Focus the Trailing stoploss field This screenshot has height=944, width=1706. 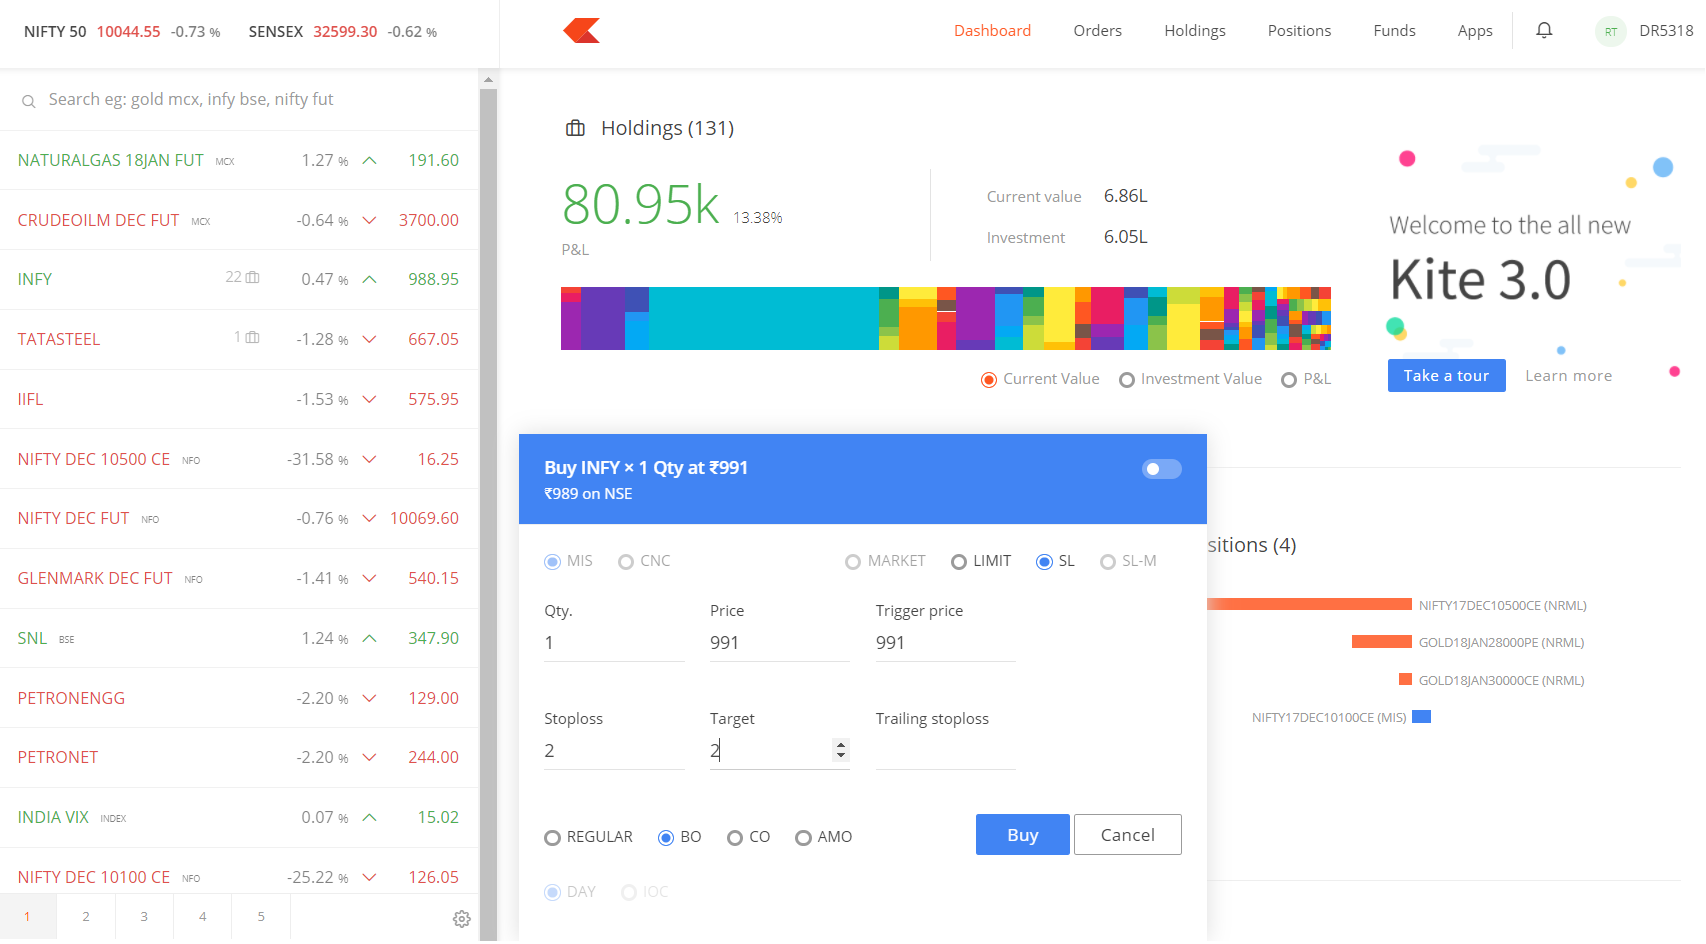coord(946,751)
